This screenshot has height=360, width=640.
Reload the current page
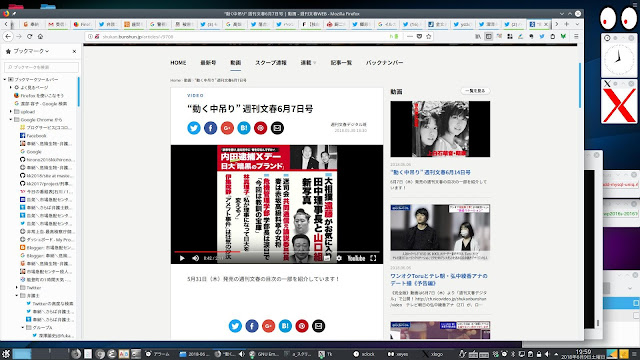tap(29, 36)
